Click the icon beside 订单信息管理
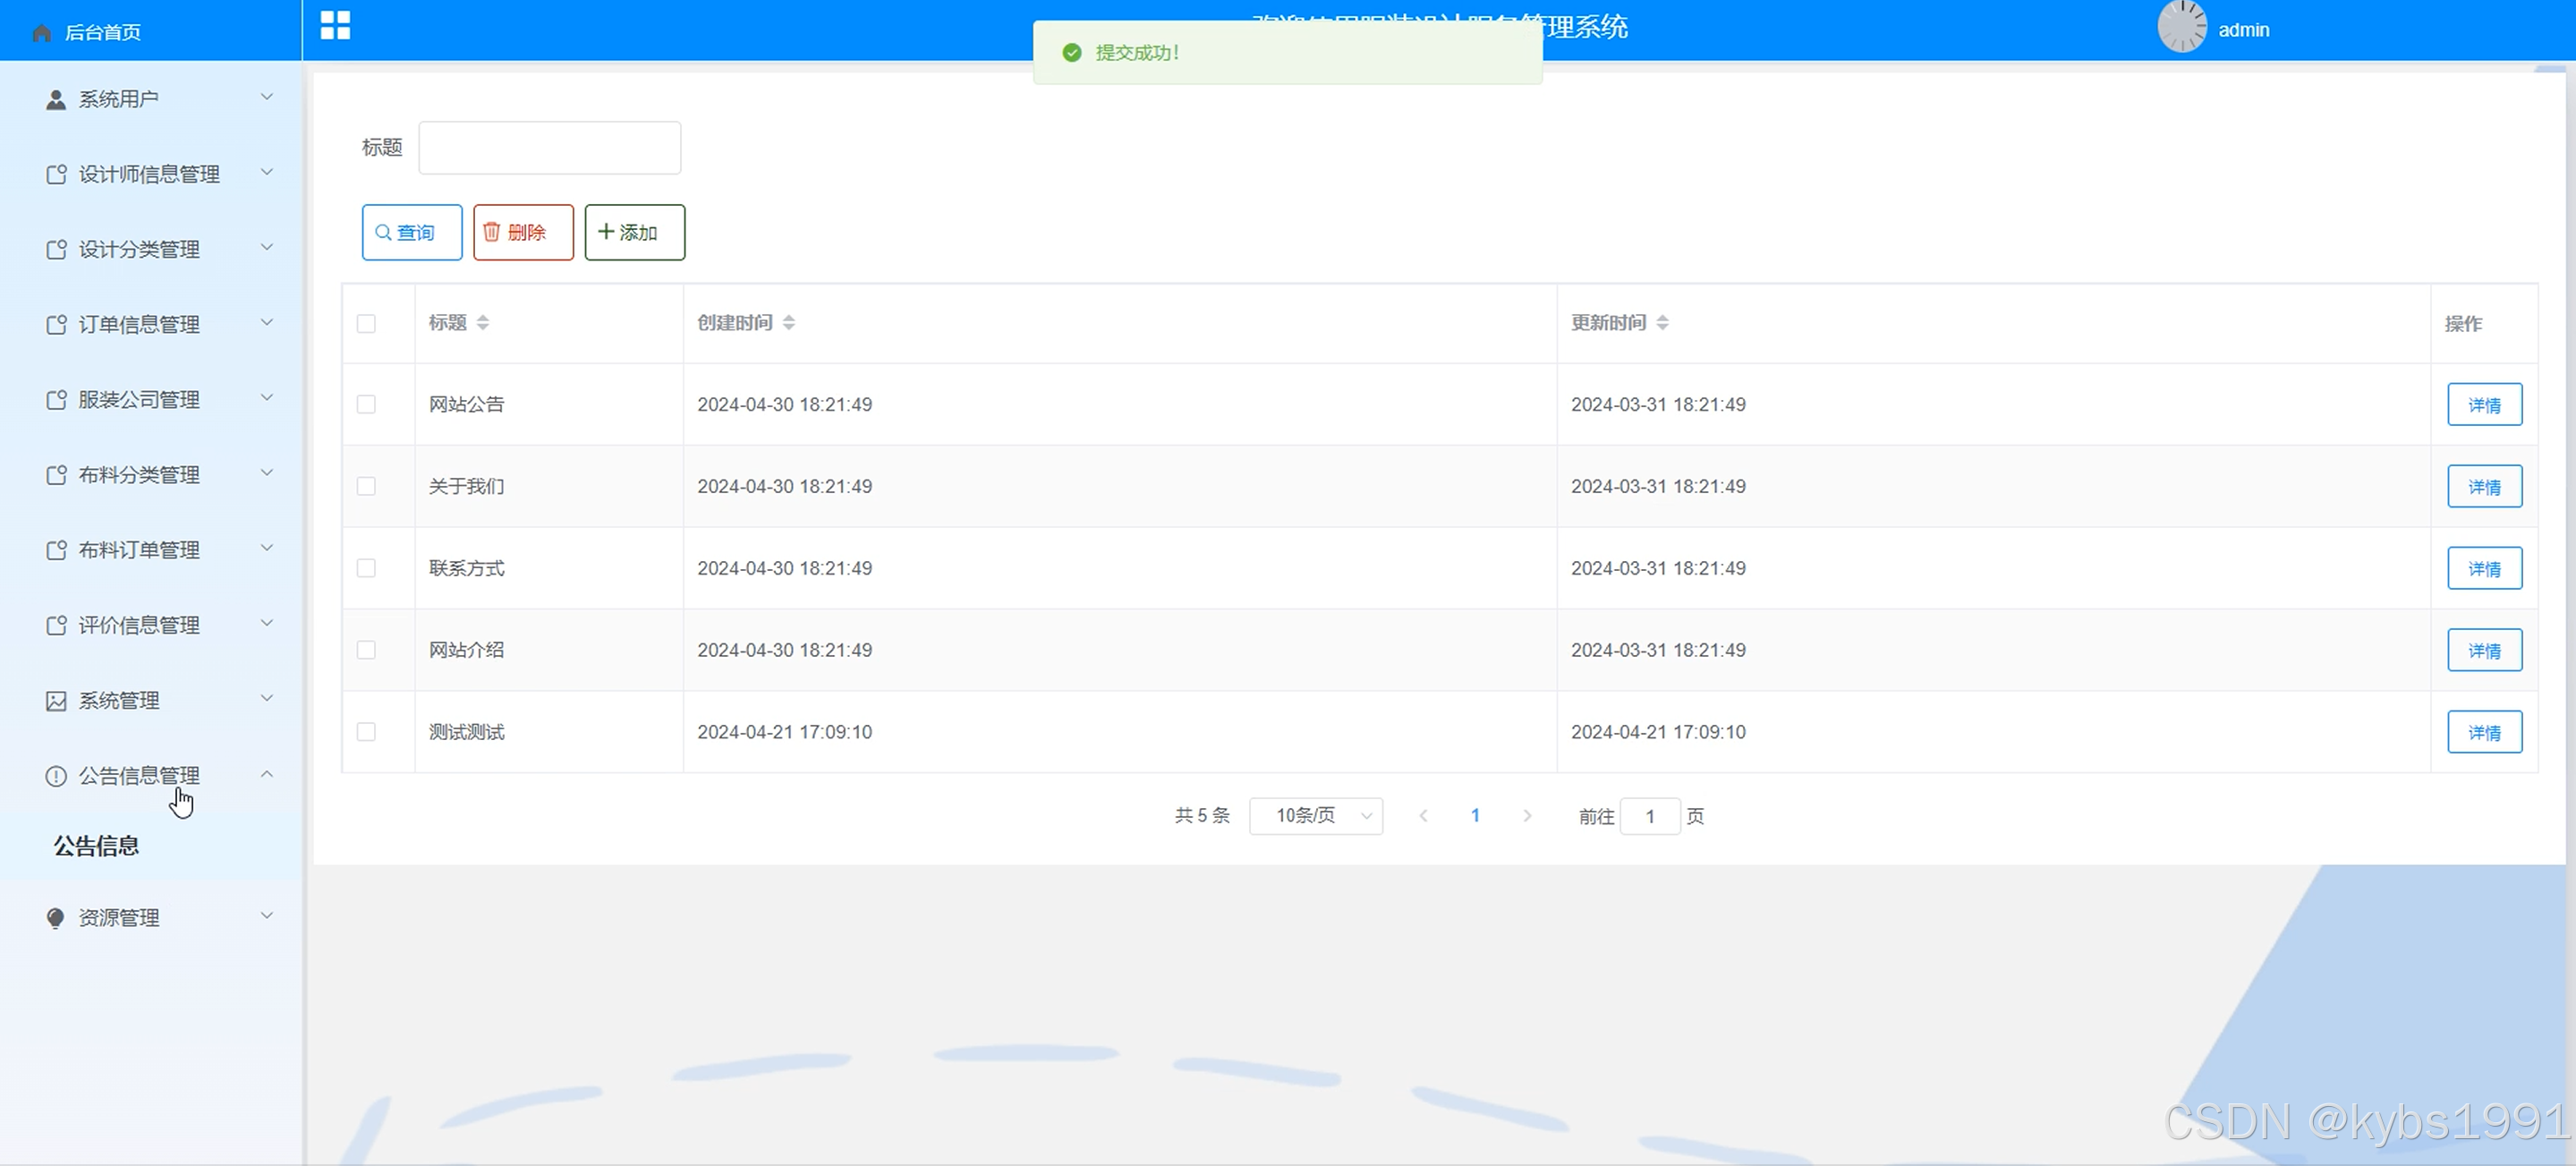This screenshot has width=2576, height=1166. click(56, 324)
